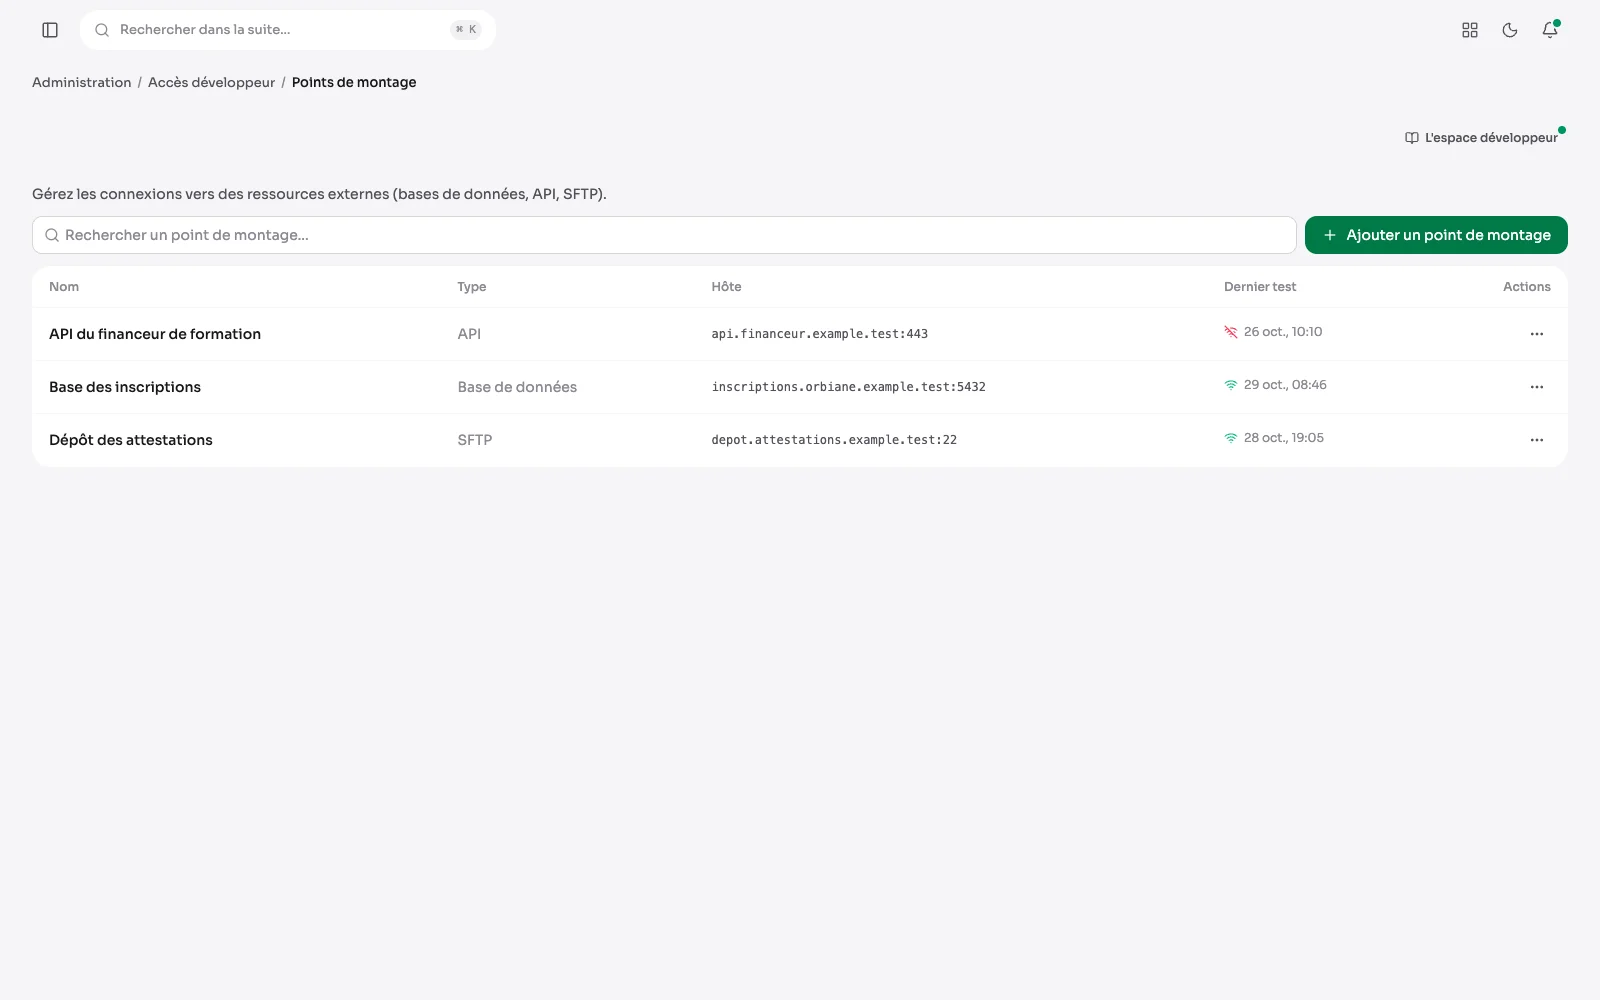Click host inscriptions.orbiane.example.test:5432
This screenshot has width=1600, height=1000.
pyautogui.click(x=849, y=387)
